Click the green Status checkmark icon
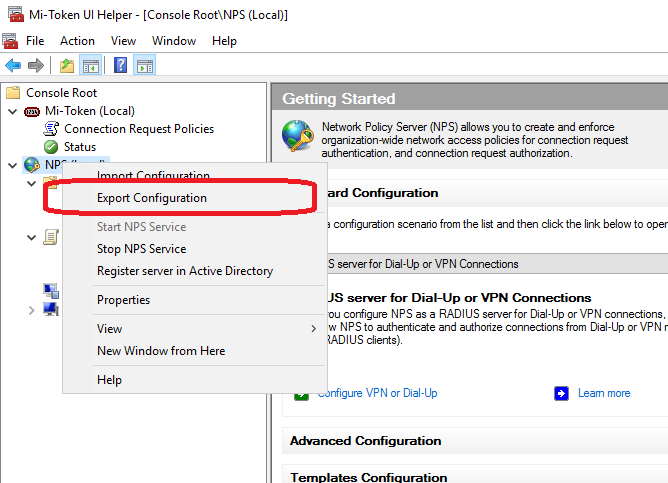The height and width of the screenshot is (483, 668). [51, 147]
